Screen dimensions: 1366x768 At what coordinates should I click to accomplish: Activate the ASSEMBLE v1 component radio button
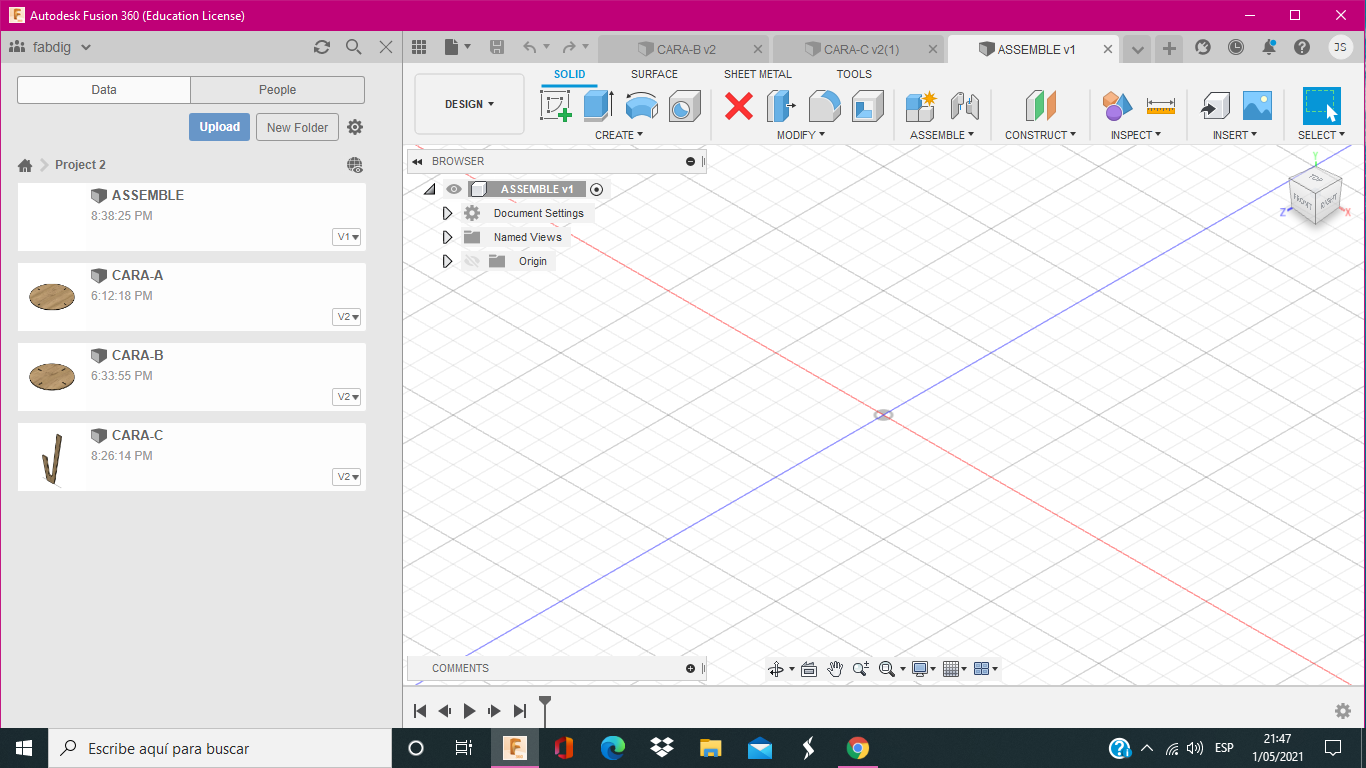(x=597, y=189)
